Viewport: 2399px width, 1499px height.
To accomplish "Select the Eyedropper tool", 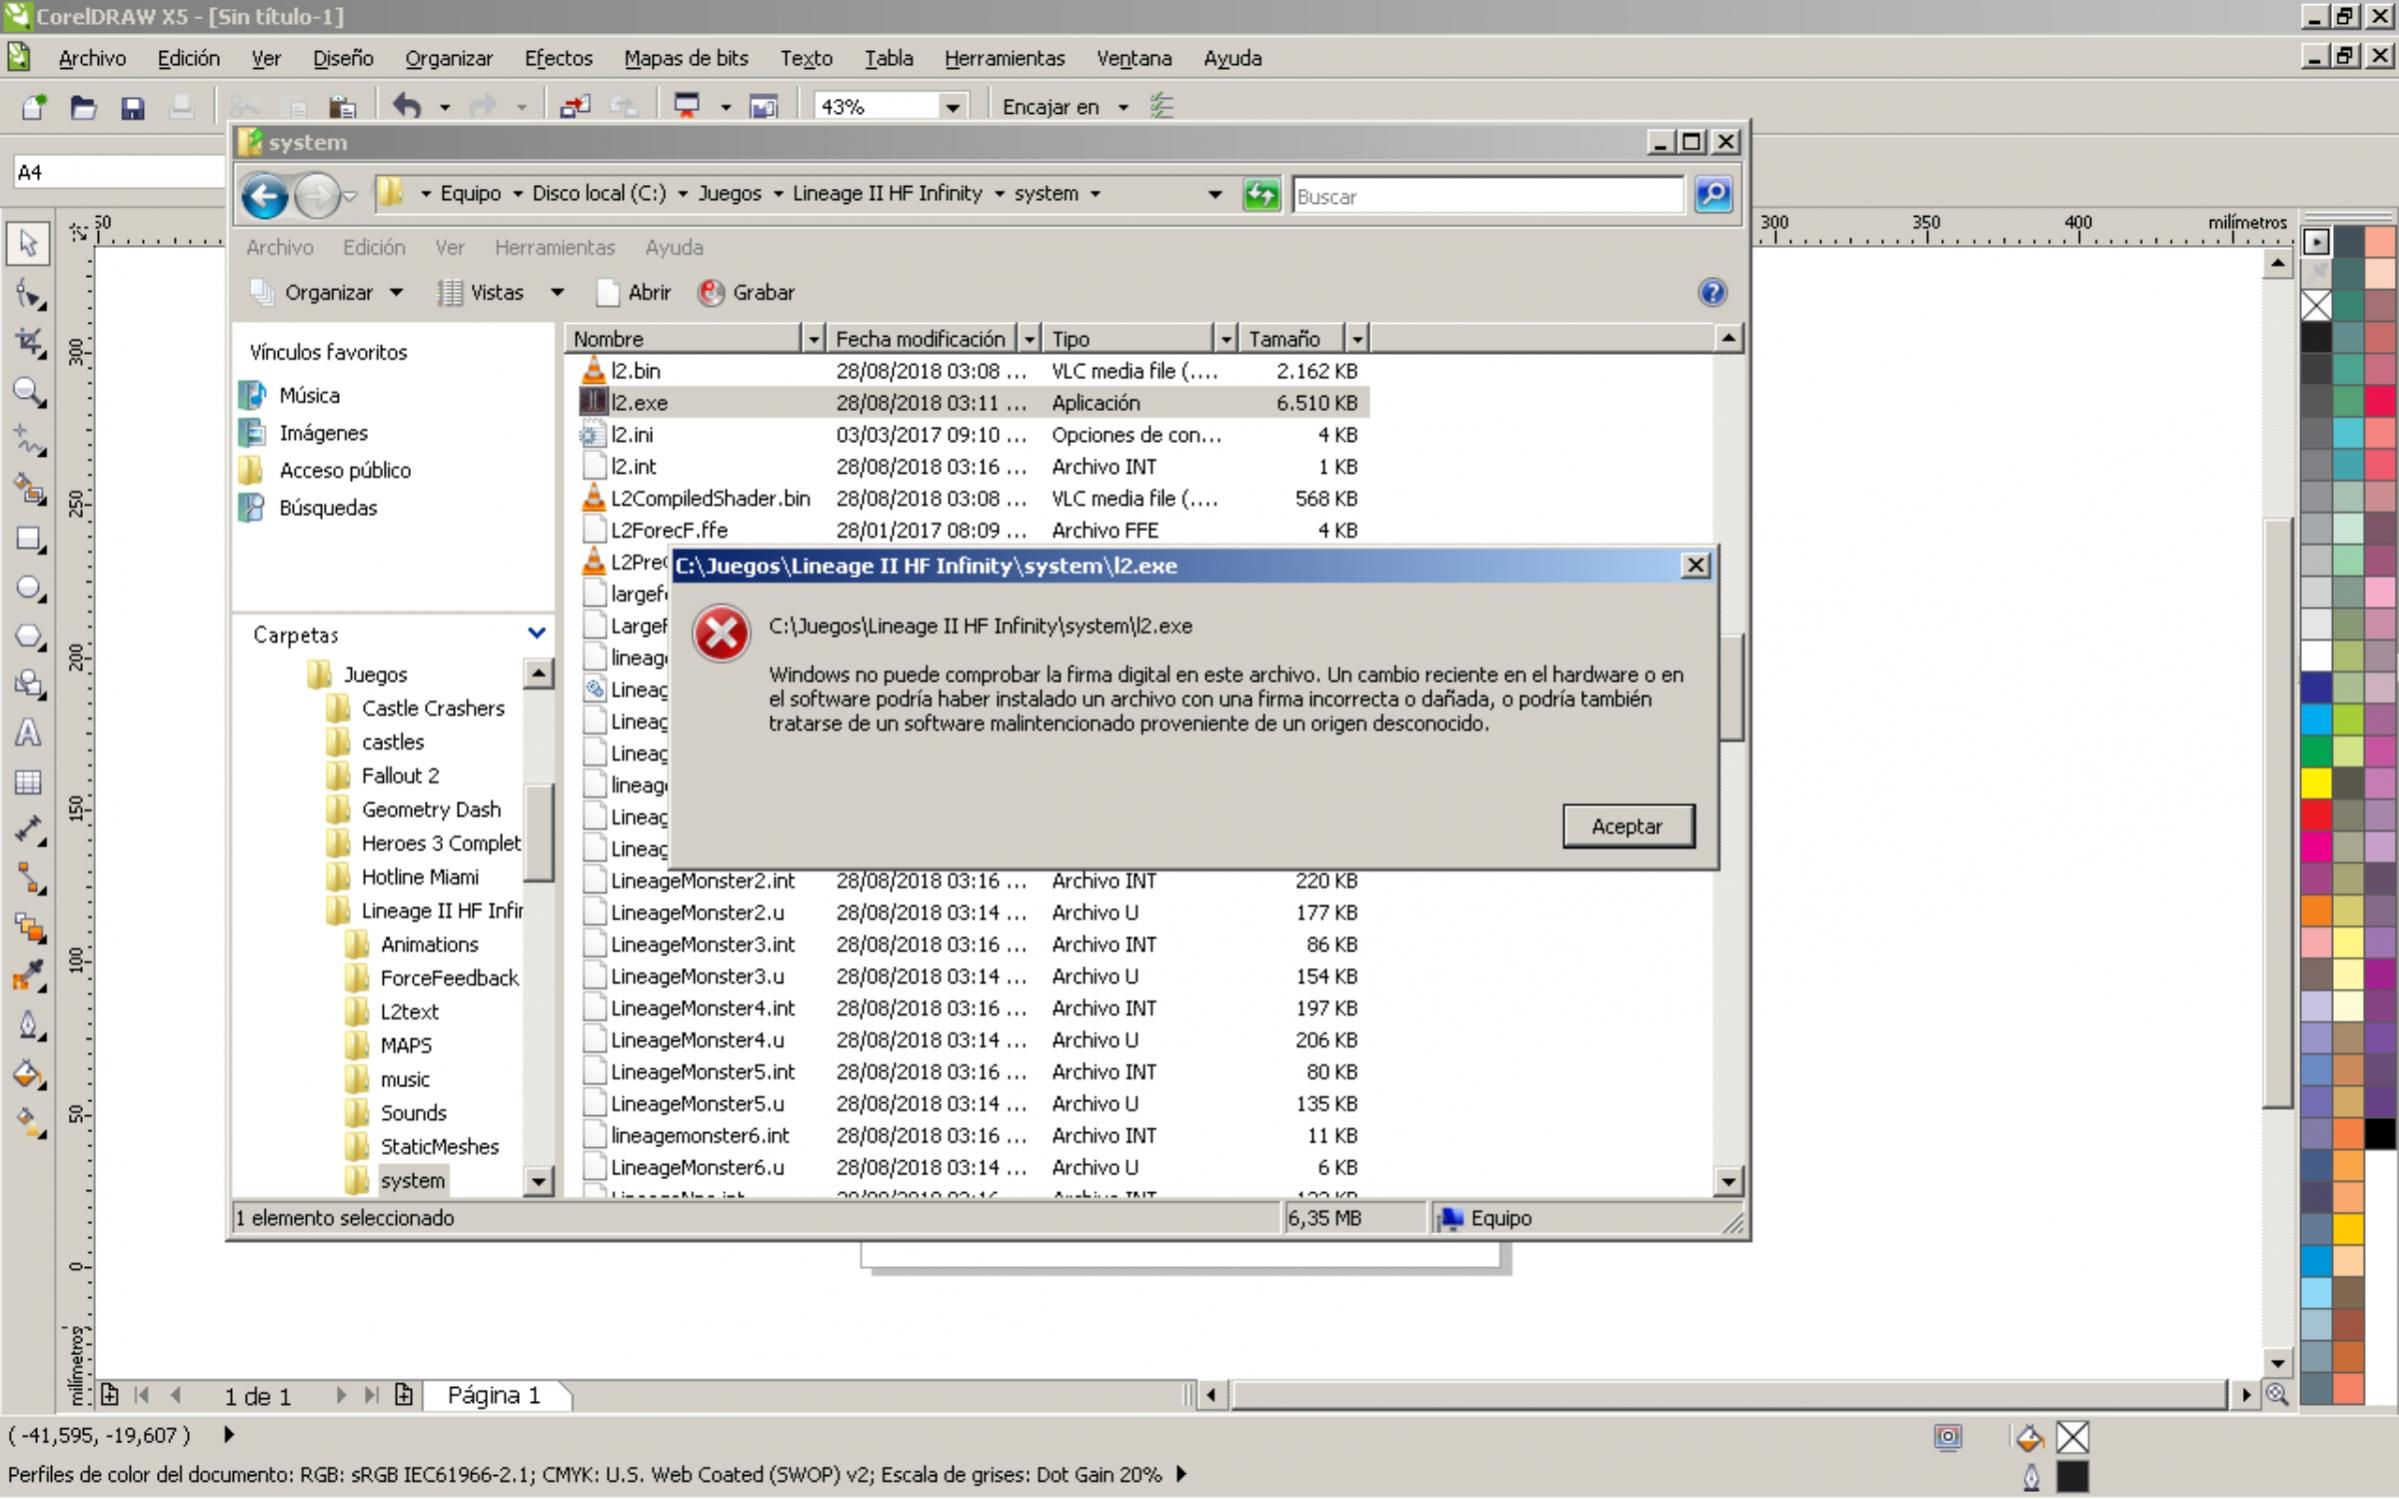I will click(x=28, y=977).
